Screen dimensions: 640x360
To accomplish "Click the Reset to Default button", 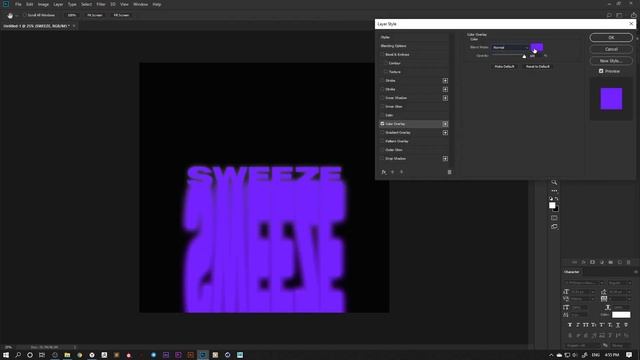I will pos(537,67).
